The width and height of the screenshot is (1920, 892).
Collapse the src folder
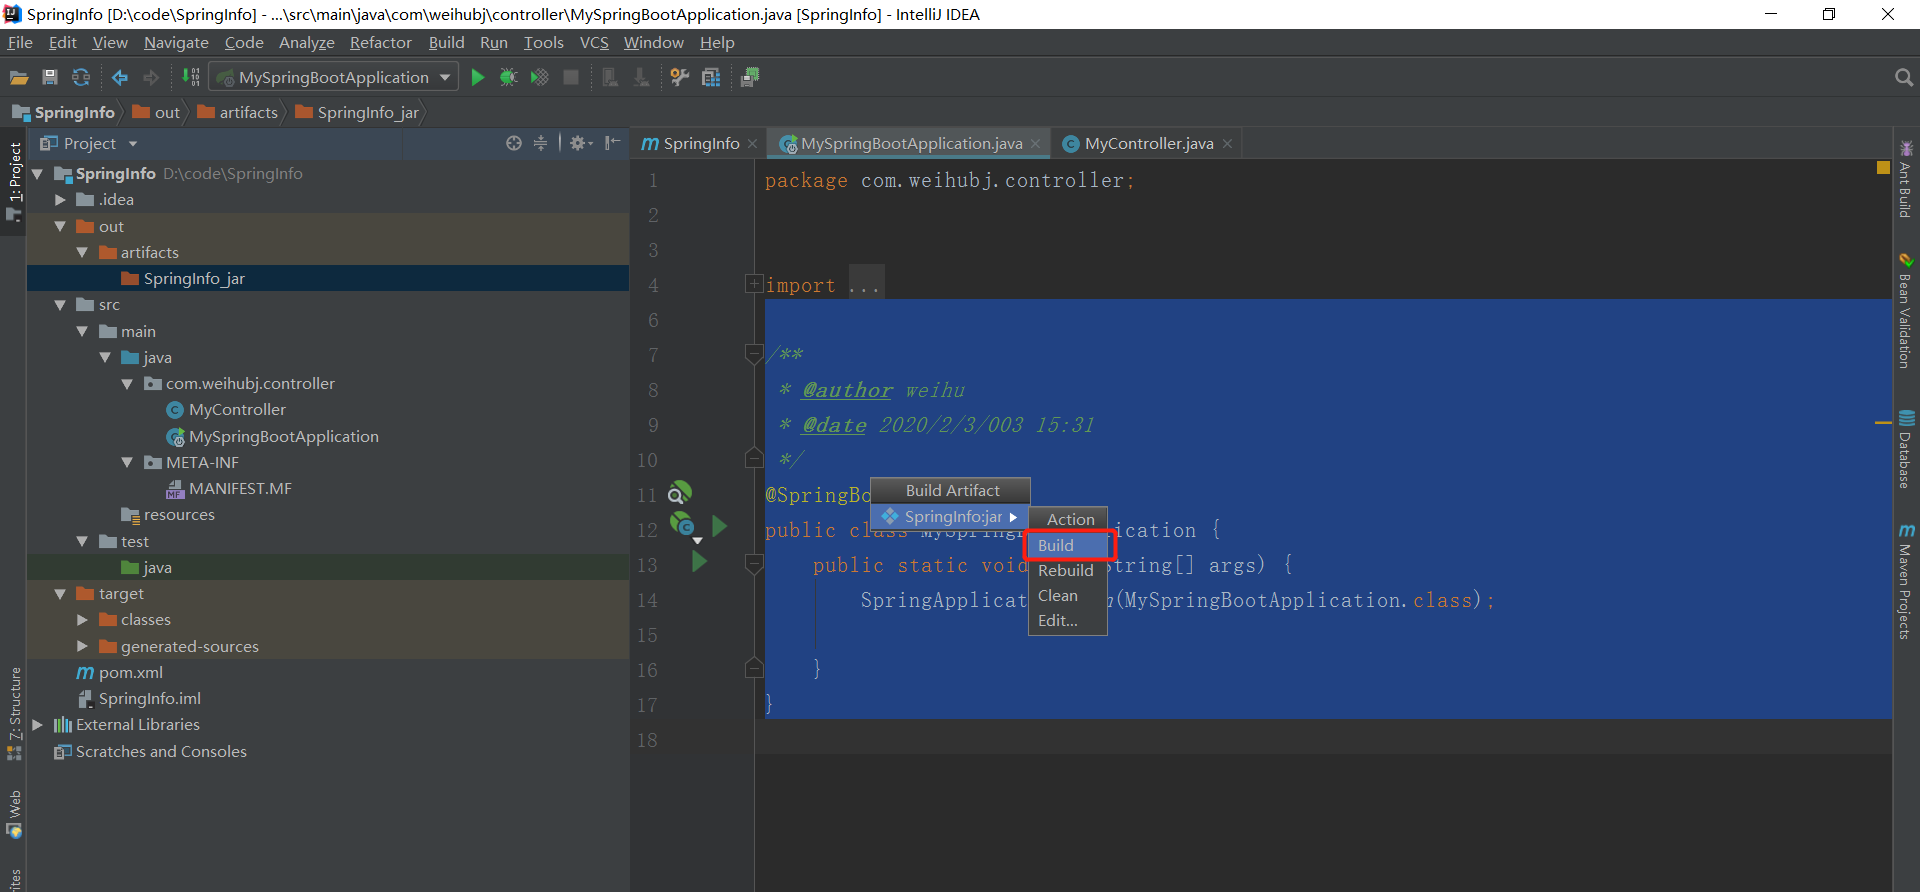pyautogui.click(x=60, y=305)
